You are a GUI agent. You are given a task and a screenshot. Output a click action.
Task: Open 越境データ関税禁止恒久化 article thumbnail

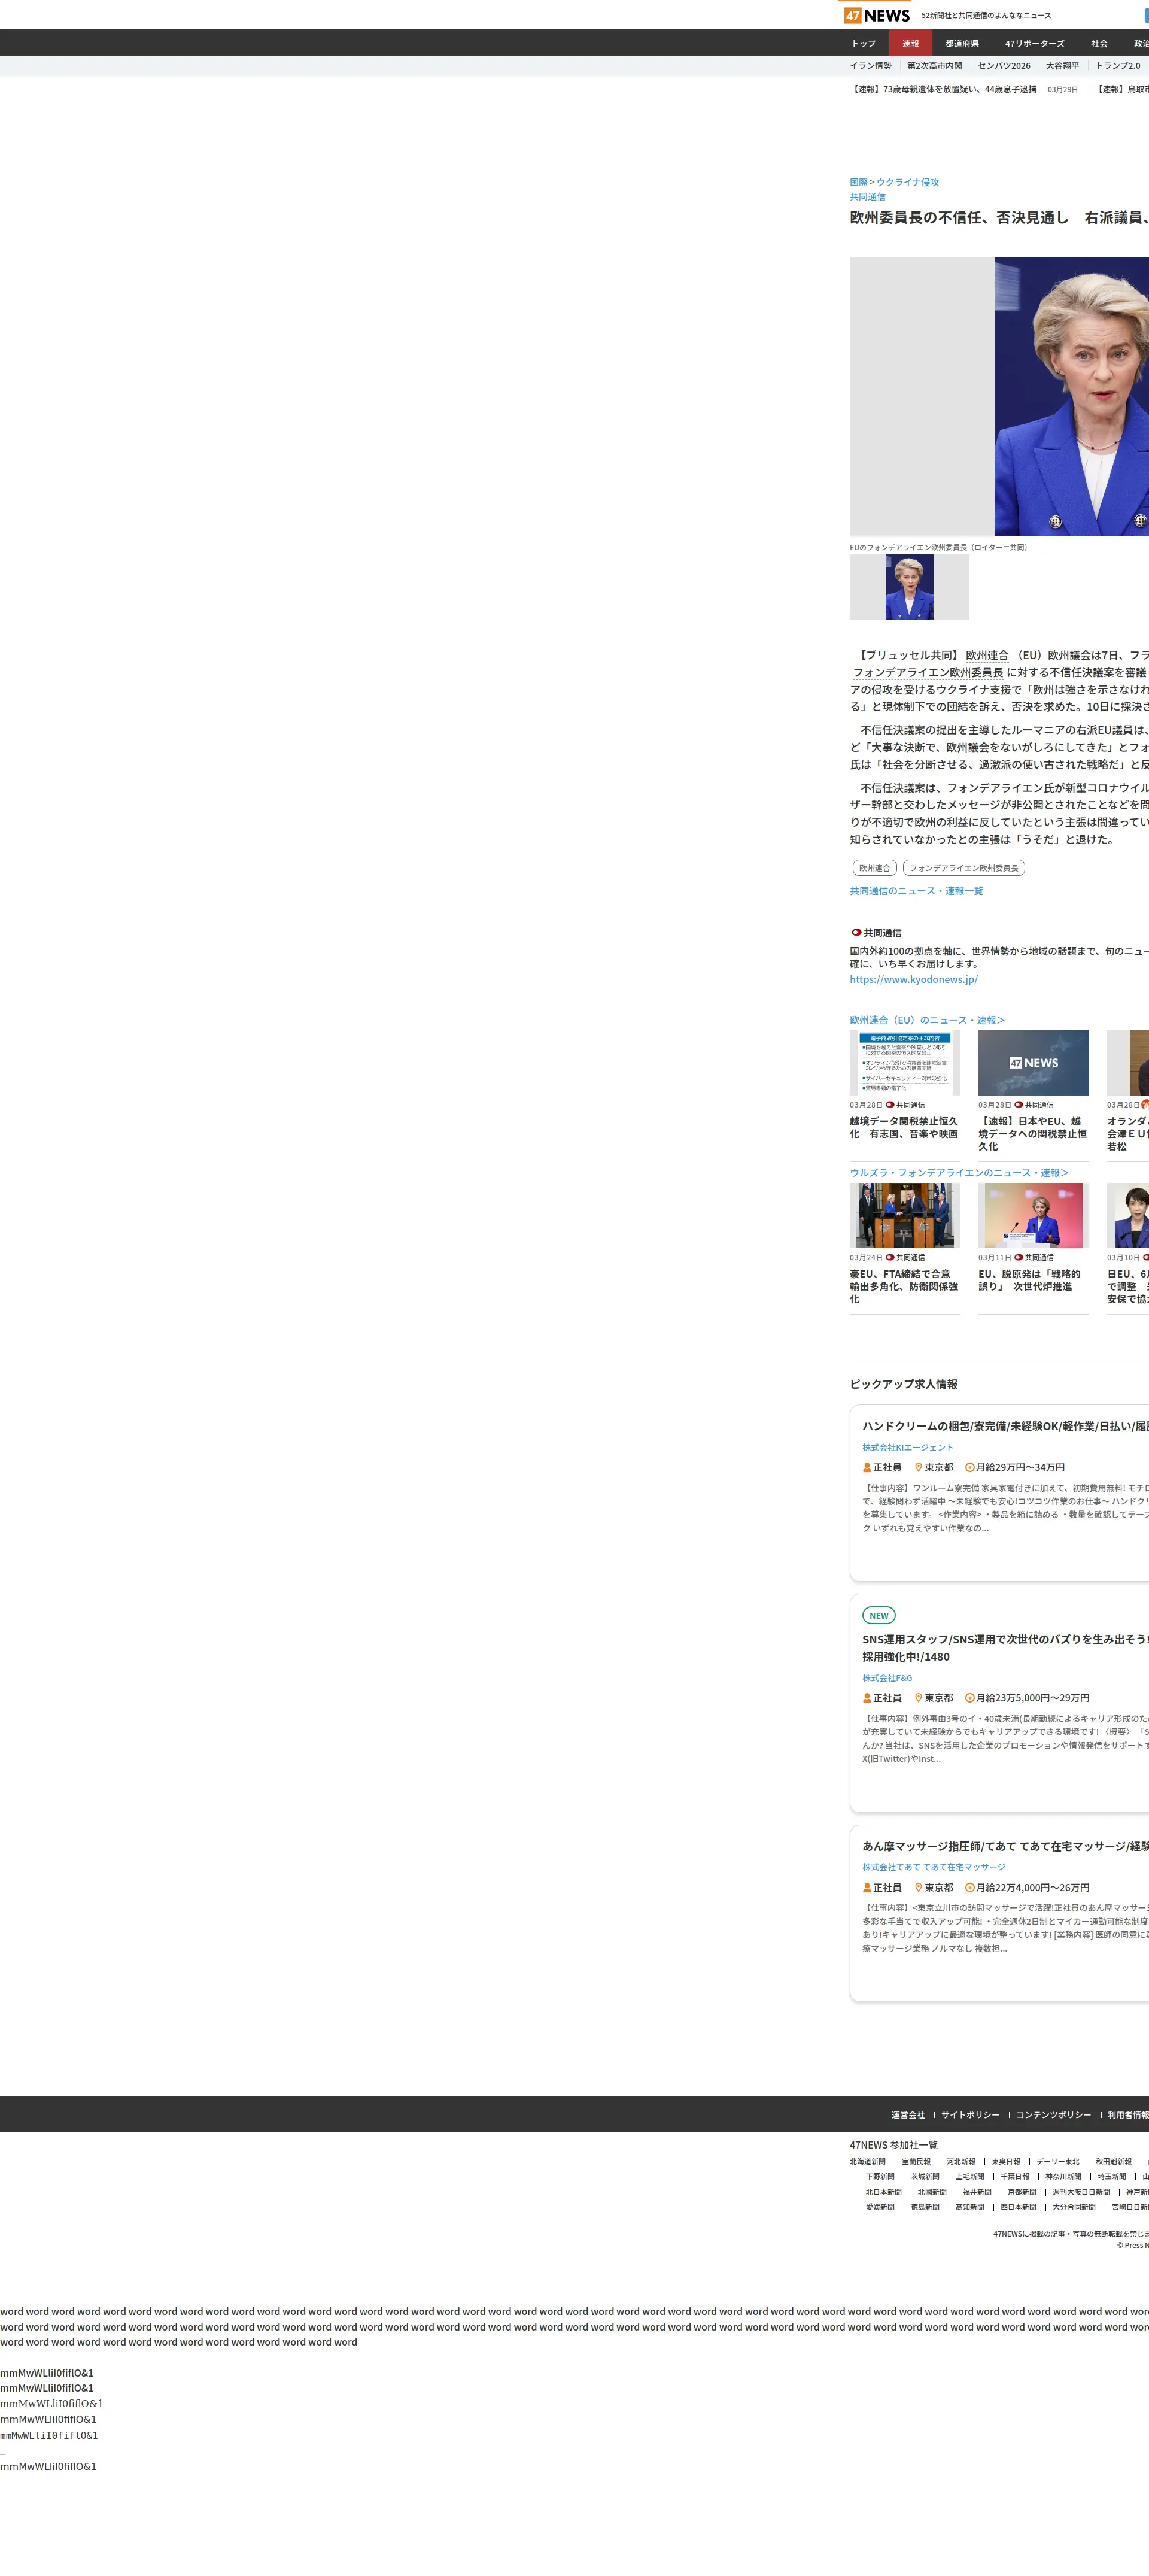[x=904, y=1062]
